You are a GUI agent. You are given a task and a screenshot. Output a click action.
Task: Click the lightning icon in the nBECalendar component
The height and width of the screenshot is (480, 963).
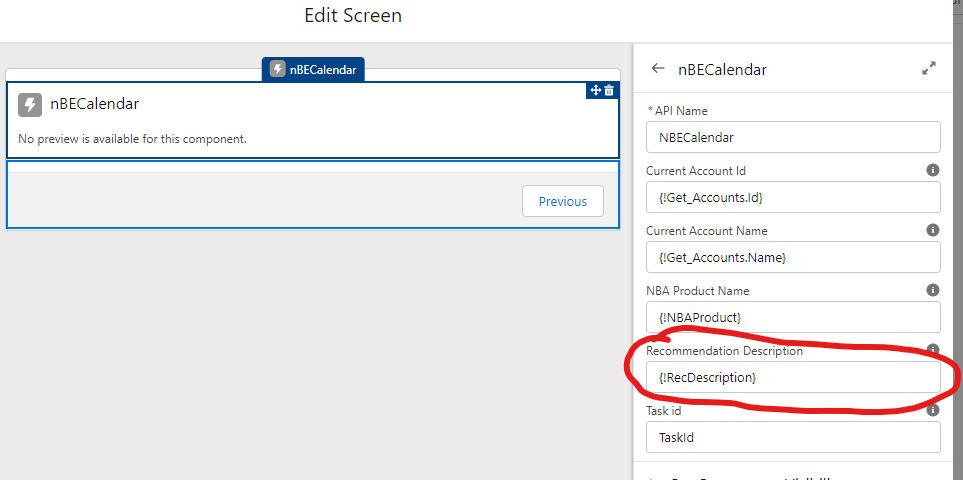[x=30, y=104]
